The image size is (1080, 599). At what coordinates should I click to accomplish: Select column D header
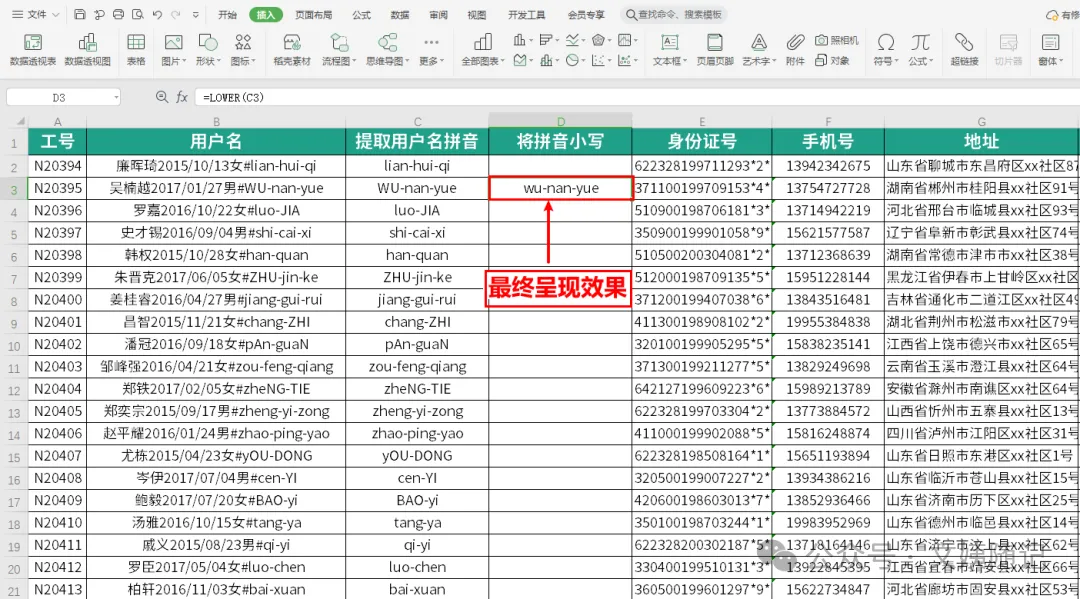561,121
